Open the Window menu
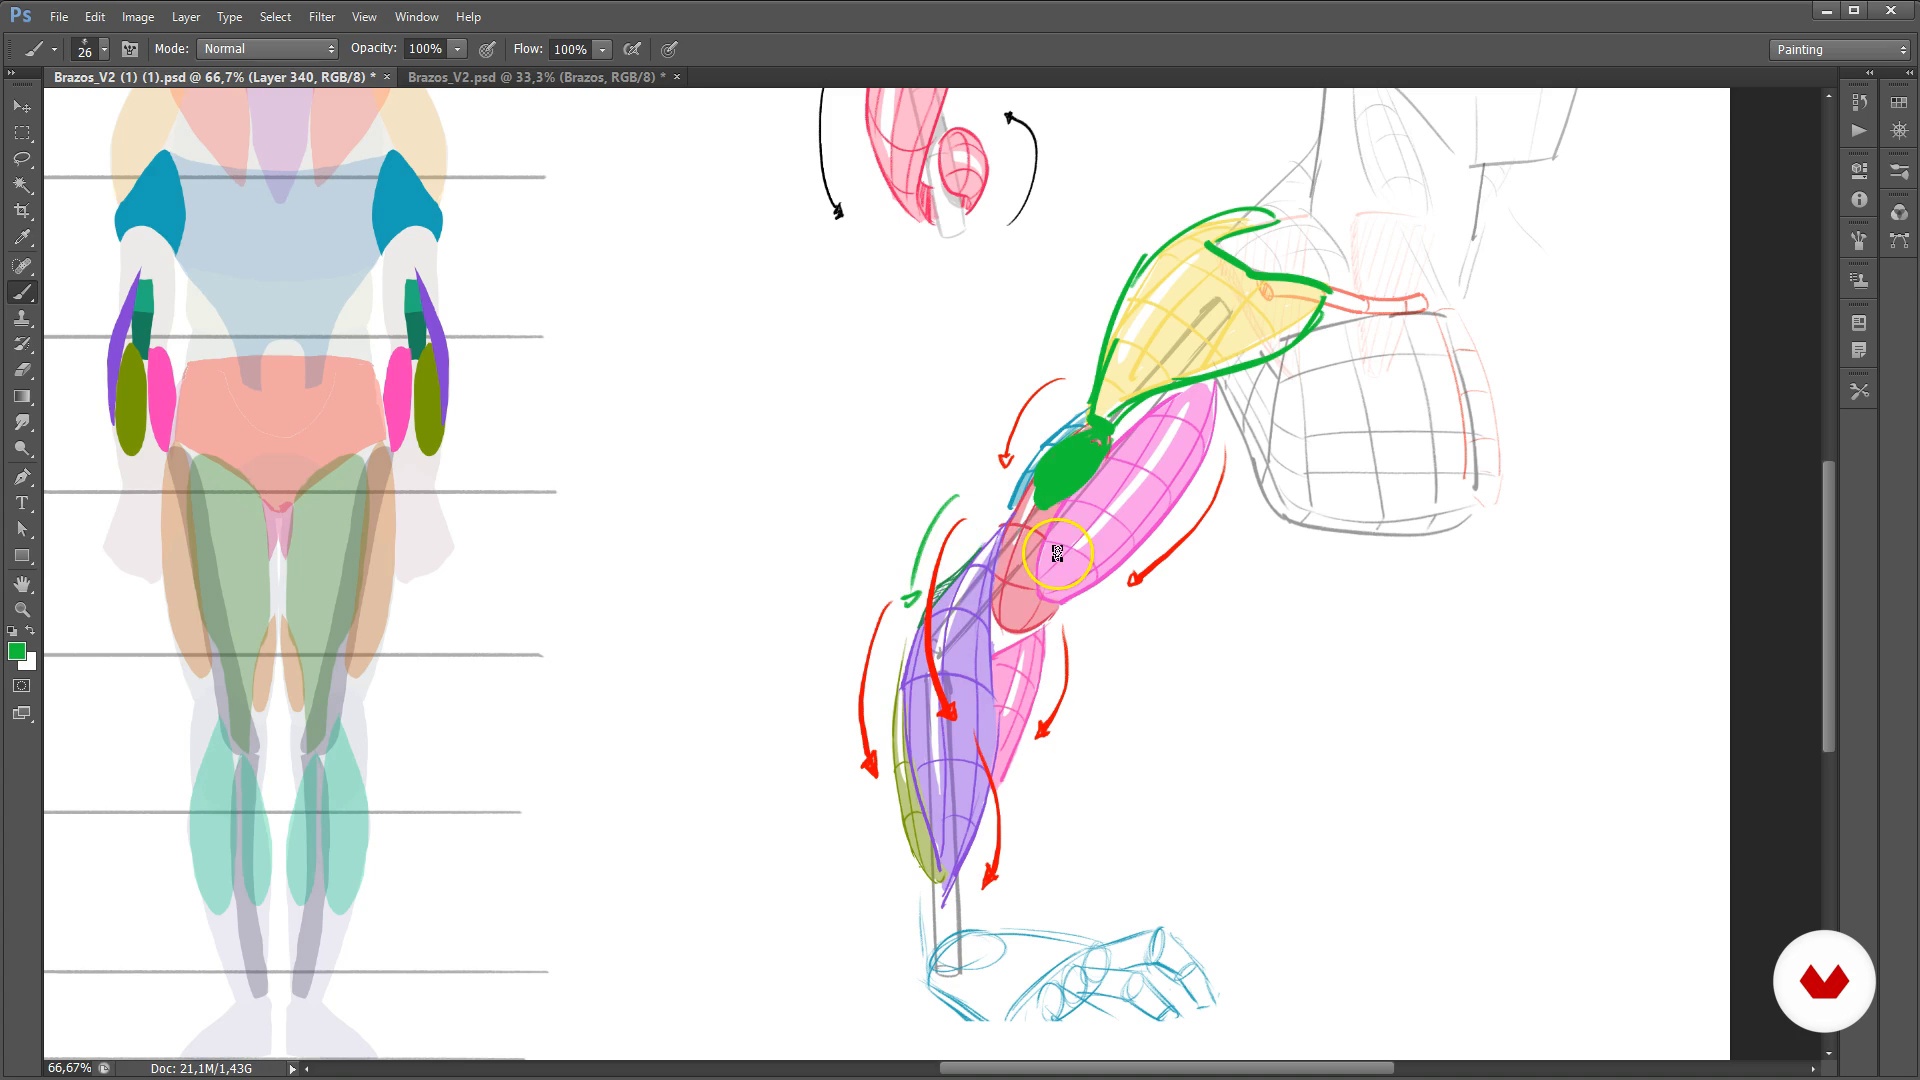This screenshot has width=1920, height=1080. coord(417,17)
